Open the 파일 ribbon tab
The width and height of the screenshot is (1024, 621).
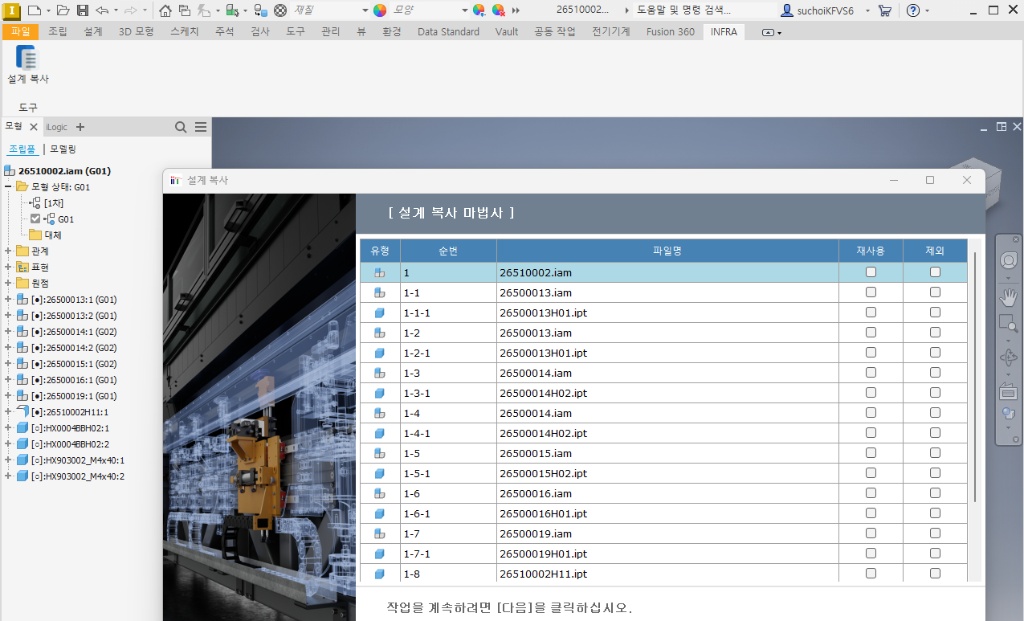pos(20,31)
